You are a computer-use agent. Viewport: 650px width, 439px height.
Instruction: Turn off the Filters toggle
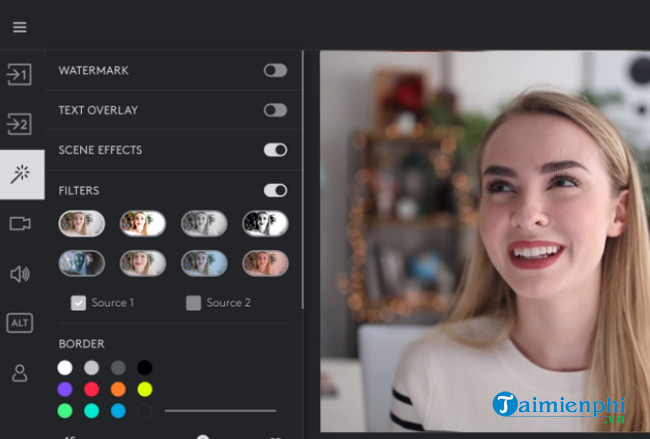(x=275, y=191)
